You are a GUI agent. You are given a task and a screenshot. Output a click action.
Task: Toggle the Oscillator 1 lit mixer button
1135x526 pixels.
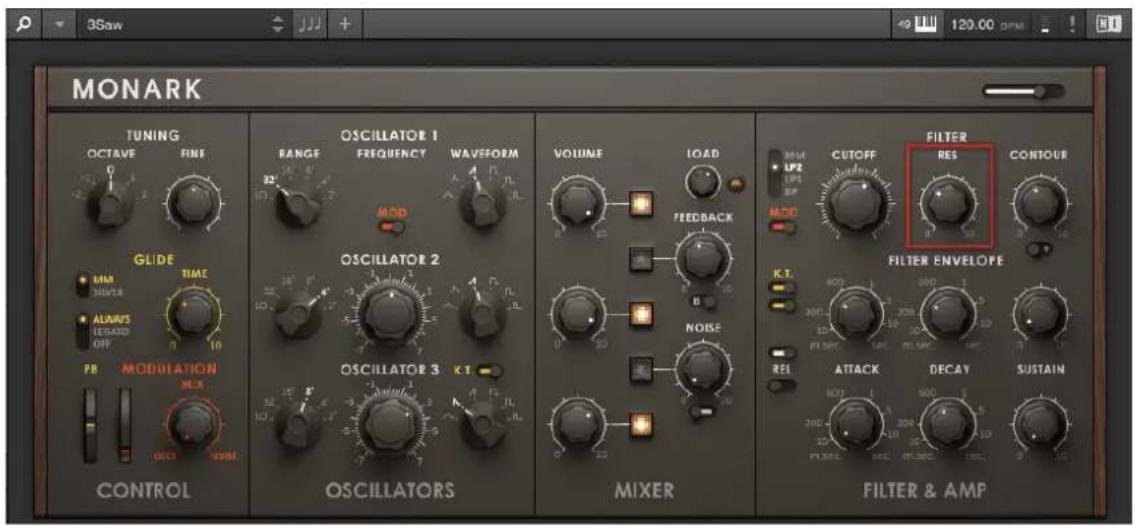tap(640, 205)
